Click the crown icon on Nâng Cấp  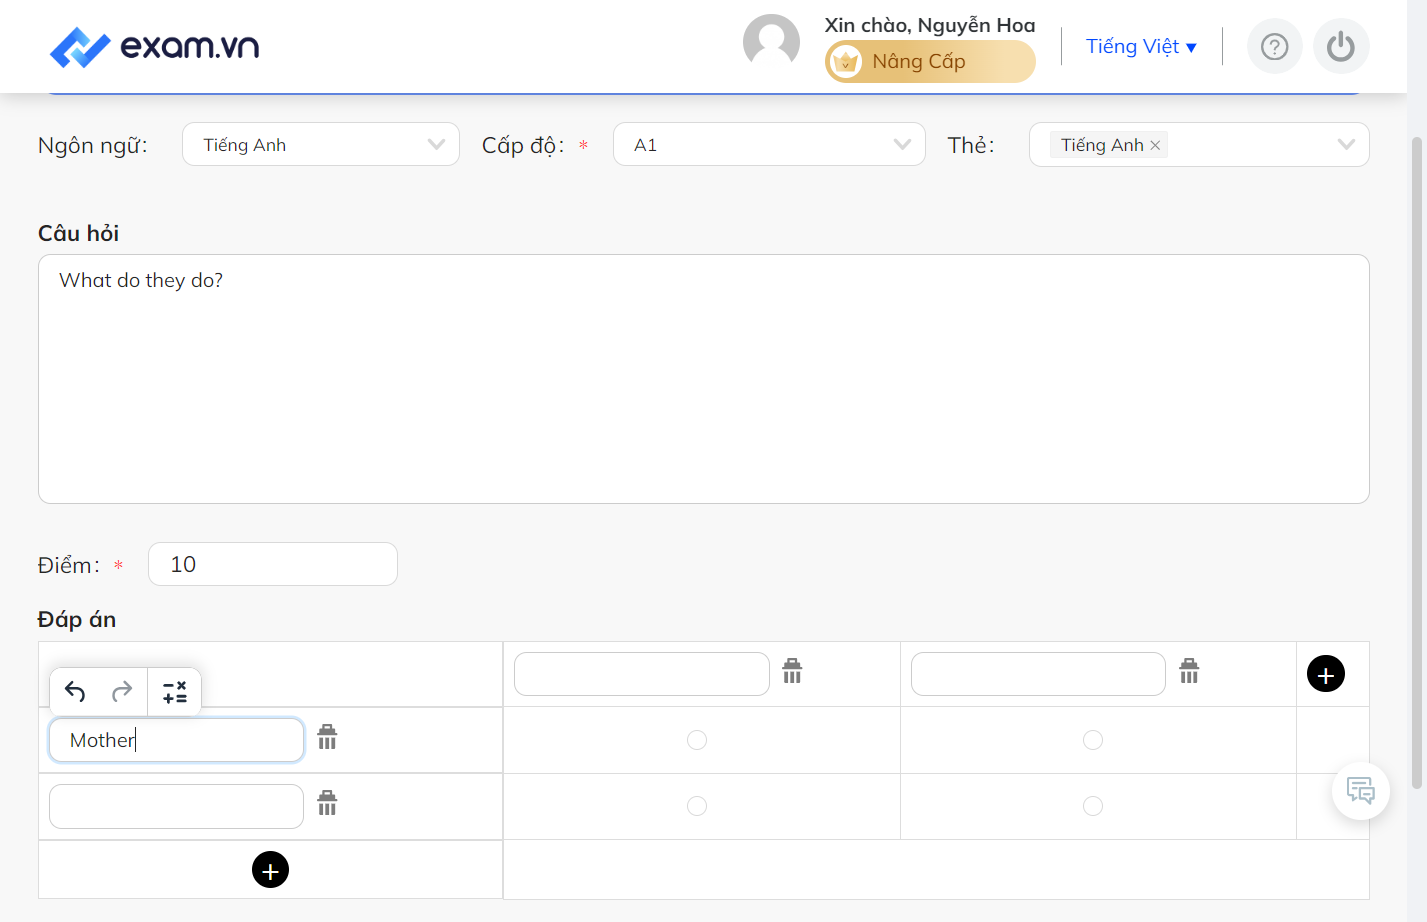point(846,62)
